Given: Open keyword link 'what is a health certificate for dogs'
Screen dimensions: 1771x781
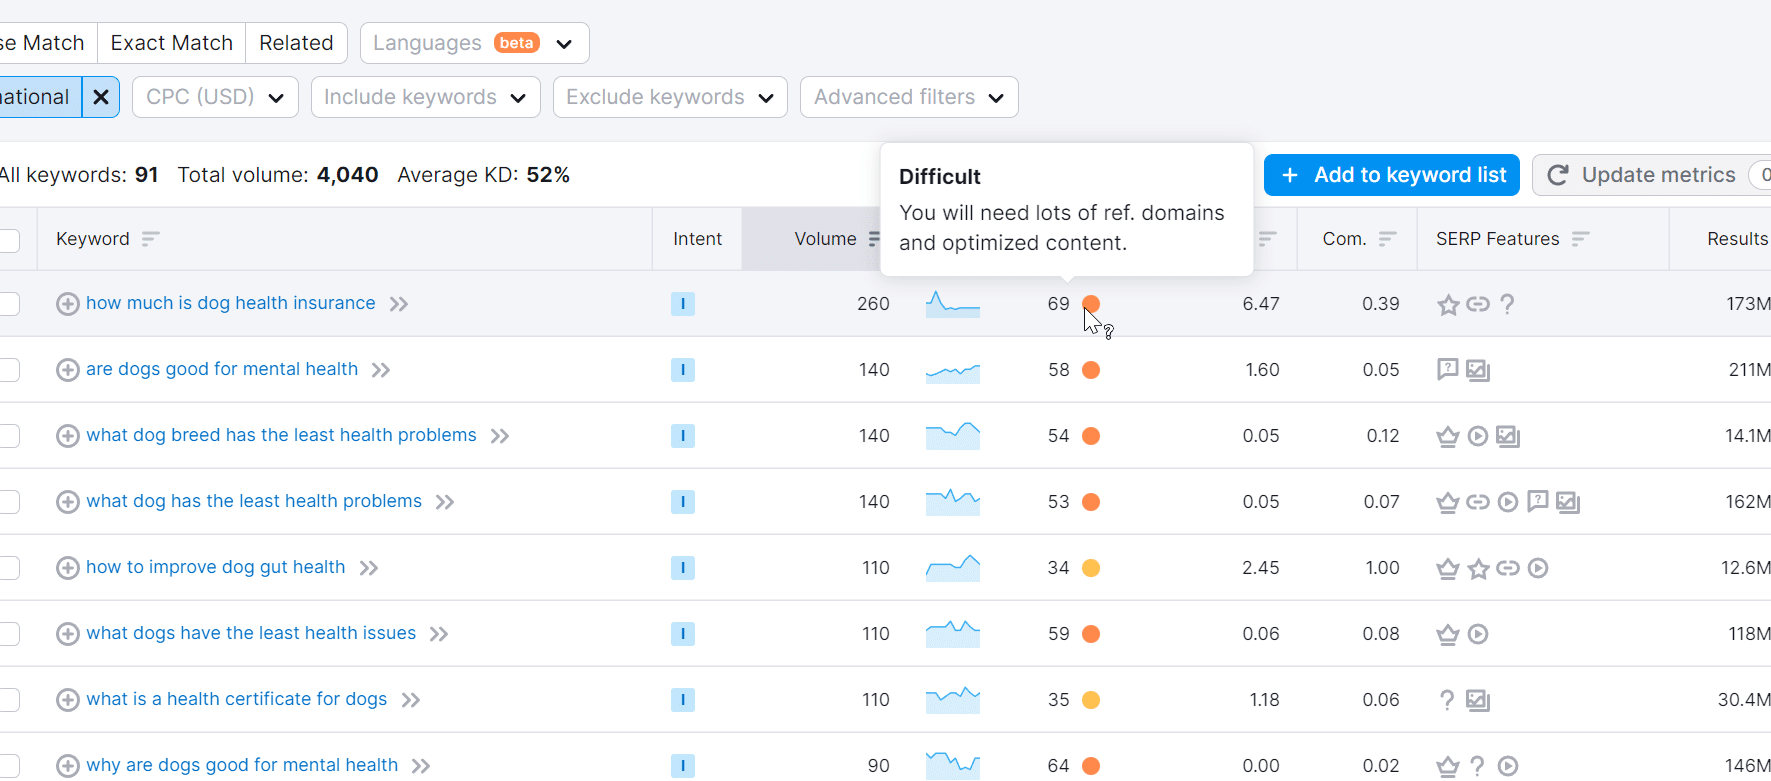Looking at the screenshot, I should click(x=237, y=699).
